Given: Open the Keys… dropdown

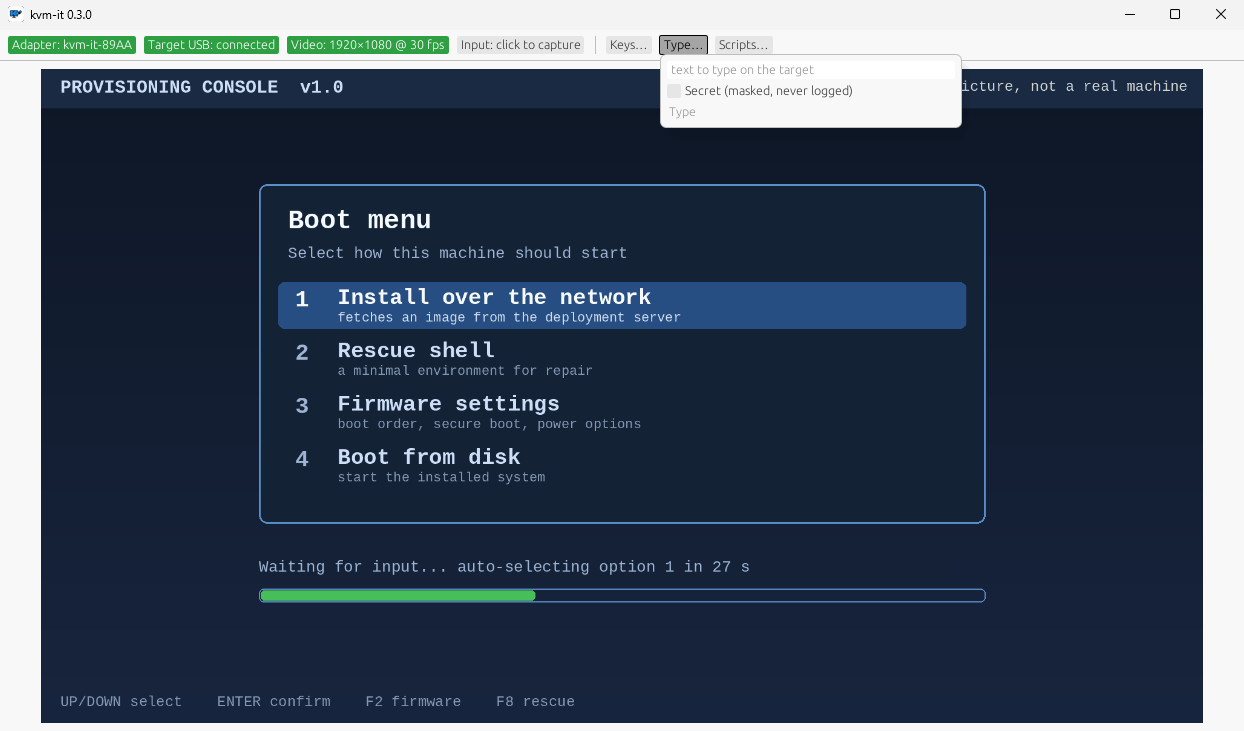Looking at the screenshot, I should 629,45.
